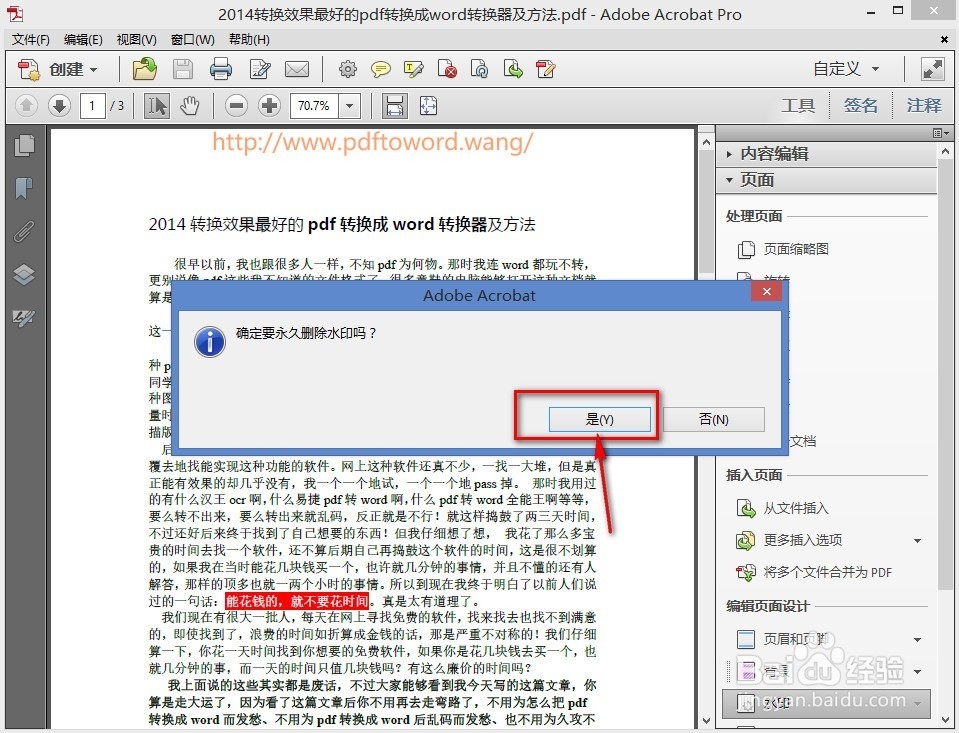Click the 70.7% zoom level field
This screenshot has width=959, height=733.
point(314,106)
